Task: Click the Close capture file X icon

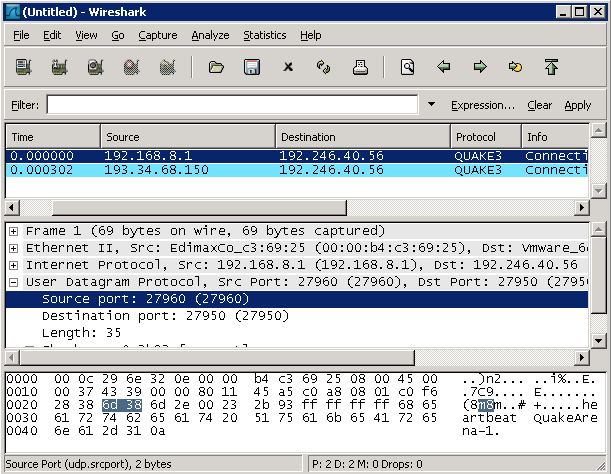Action: pyautogui.click(x=288, y=68)
